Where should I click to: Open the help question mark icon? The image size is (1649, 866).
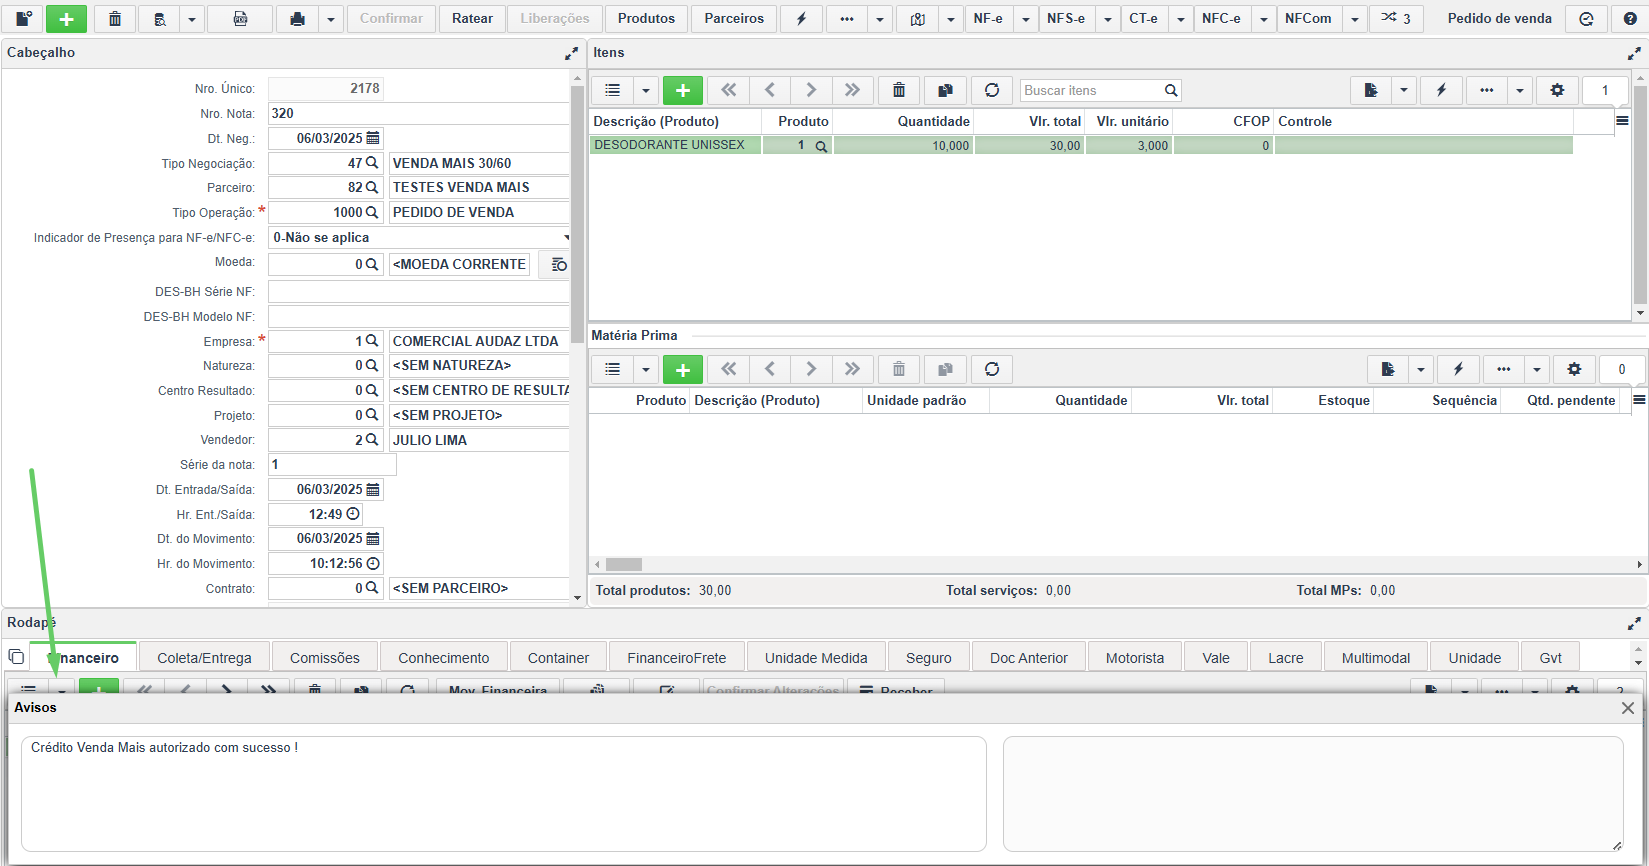1630,19
